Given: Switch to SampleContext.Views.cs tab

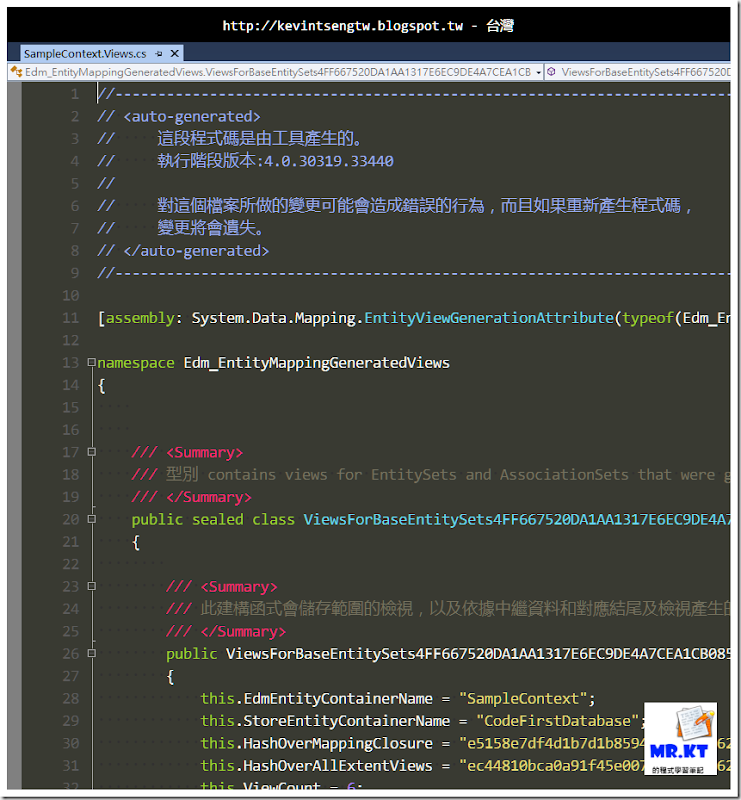Looking at the screenshot, I should point(85,54).
